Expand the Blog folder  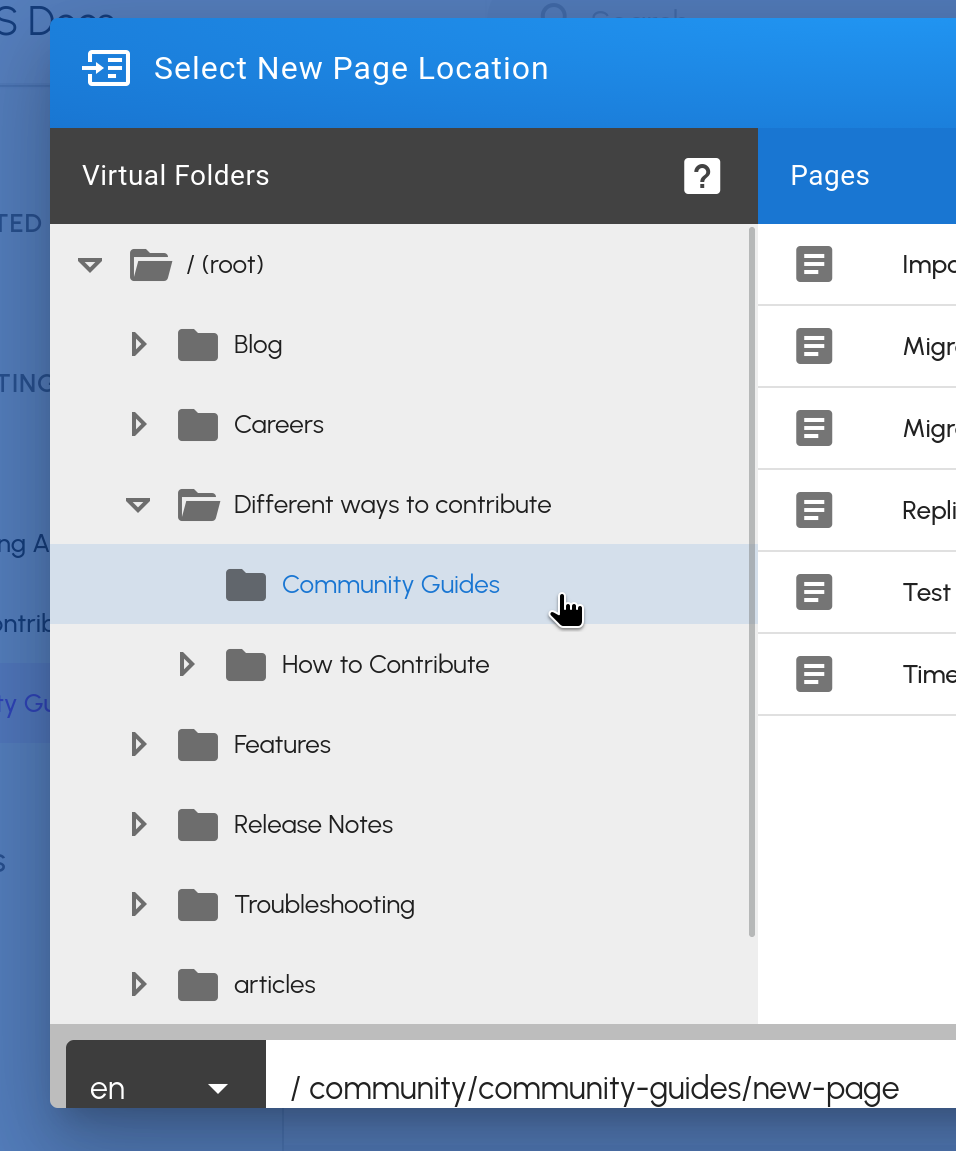pos(139,345)
